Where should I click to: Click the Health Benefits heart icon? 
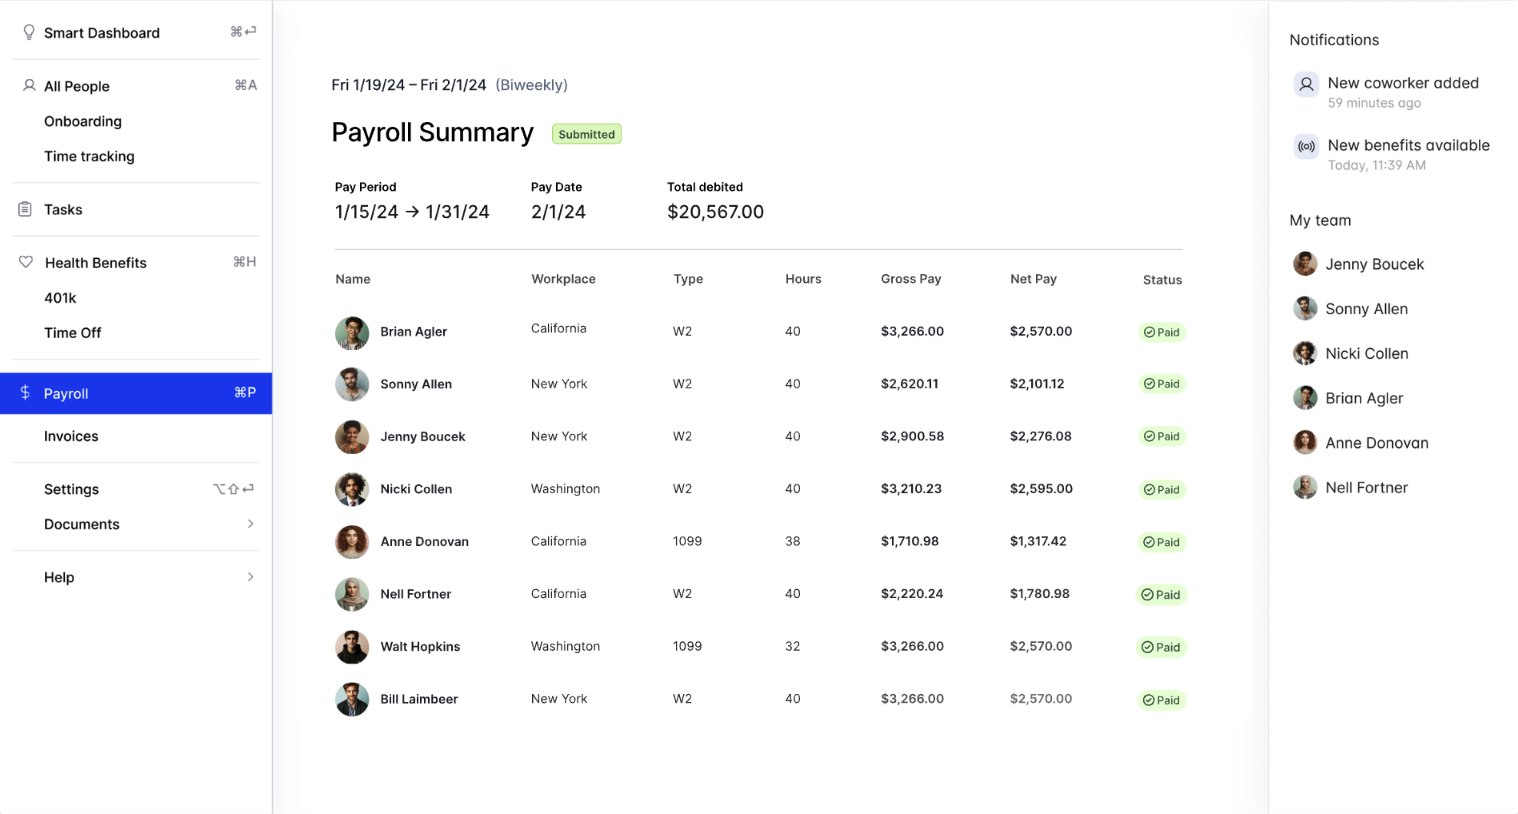[27, 262]
